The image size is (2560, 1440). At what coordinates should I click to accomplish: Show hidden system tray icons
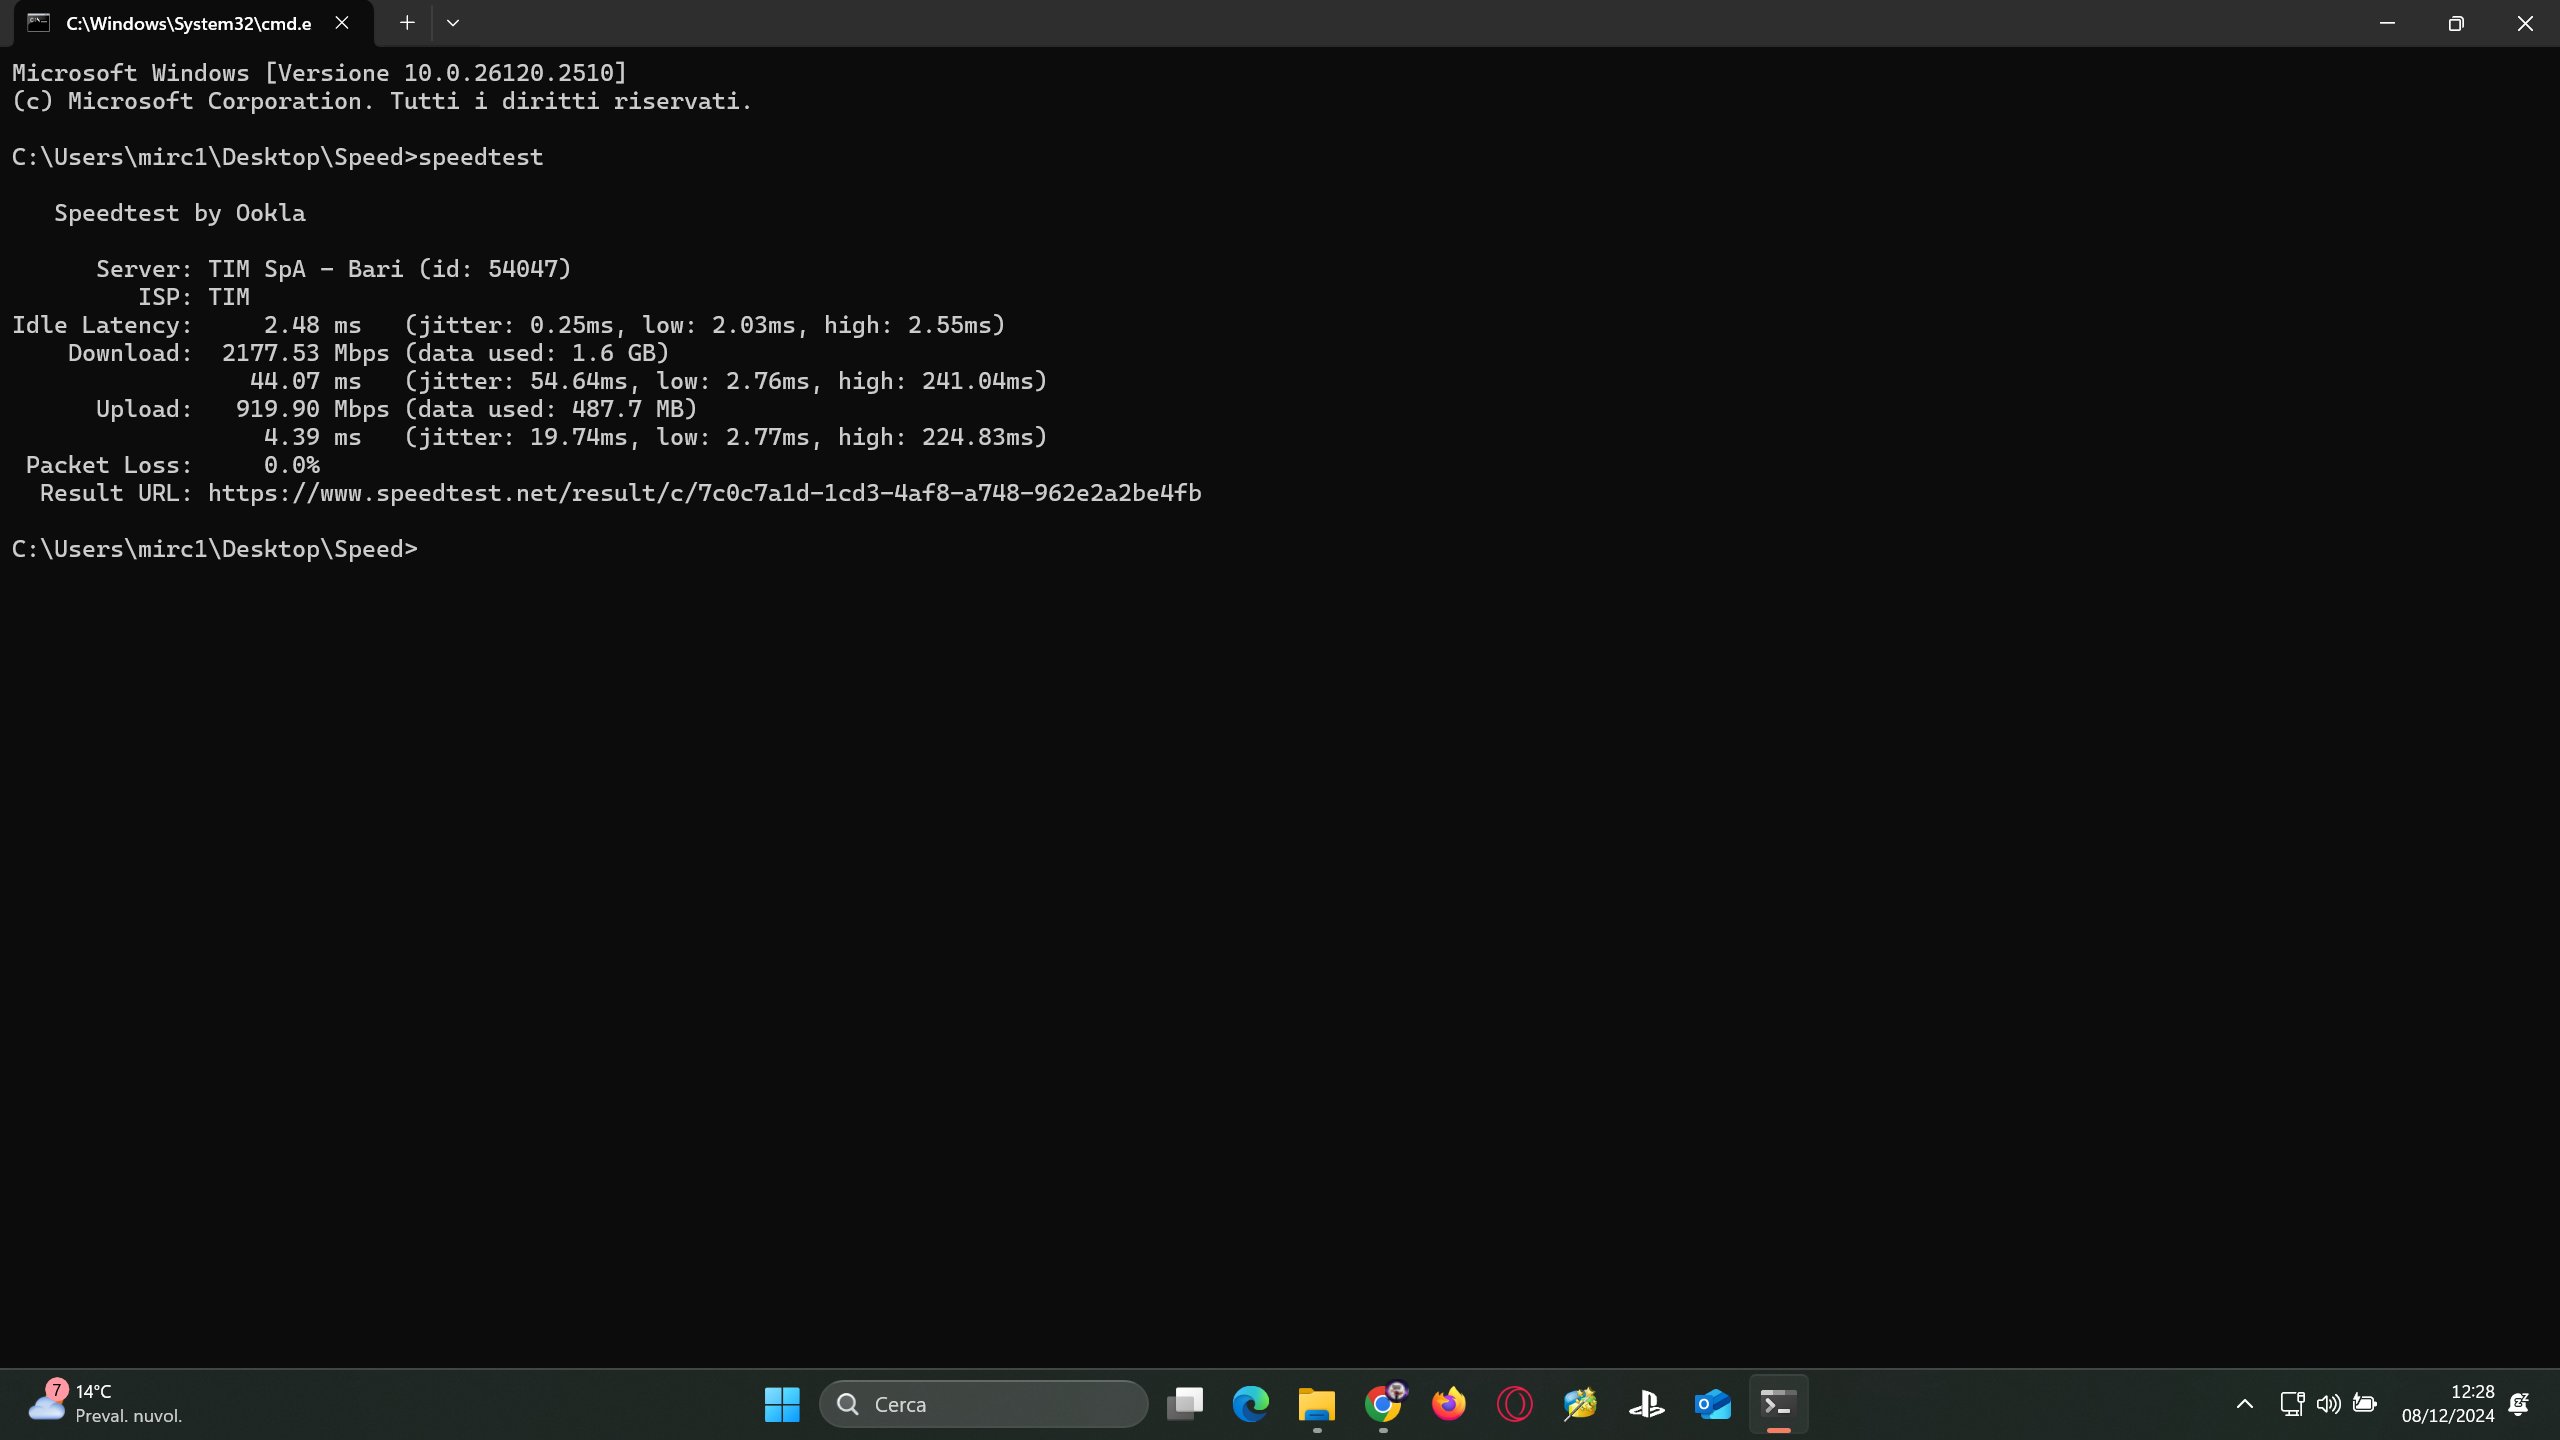pyautogui.click(x=2245, y=1404)
